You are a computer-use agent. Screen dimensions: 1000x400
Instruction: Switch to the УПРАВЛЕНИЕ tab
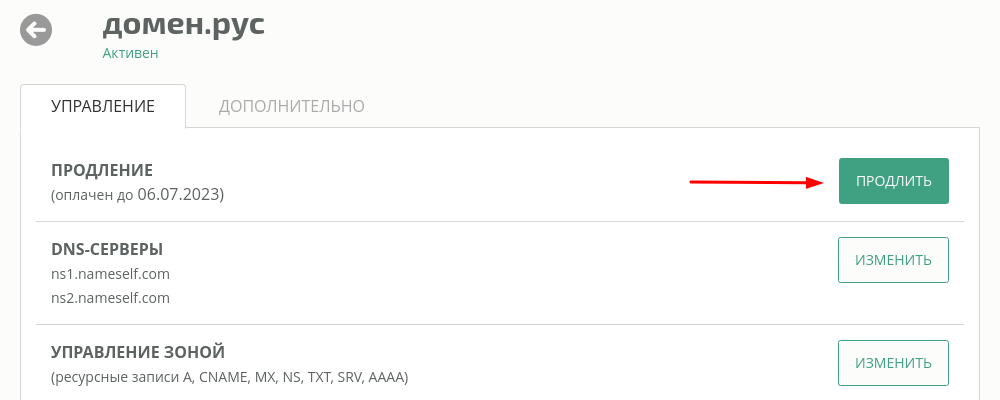(x=103, y=106)
